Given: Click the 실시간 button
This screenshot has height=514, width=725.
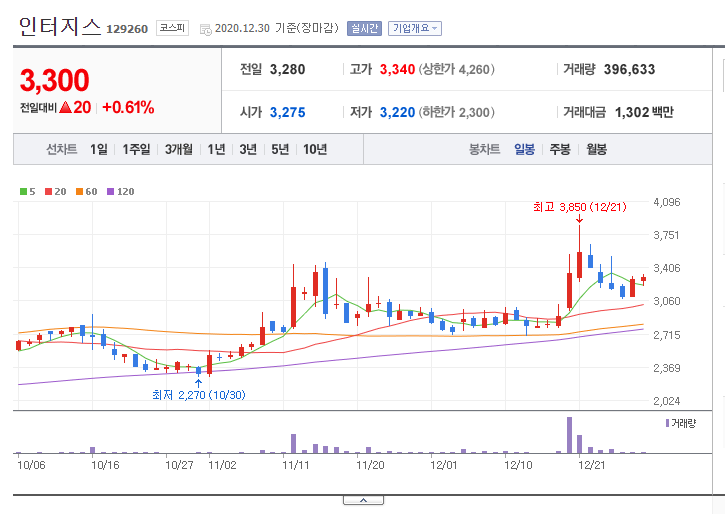Looking at the screenshot, I should tap(364, 28).
